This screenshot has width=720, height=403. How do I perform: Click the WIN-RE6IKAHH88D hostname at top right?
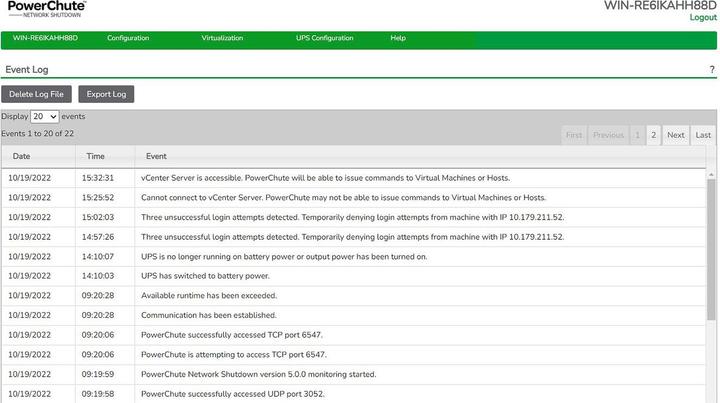click(x=660, y=6)
